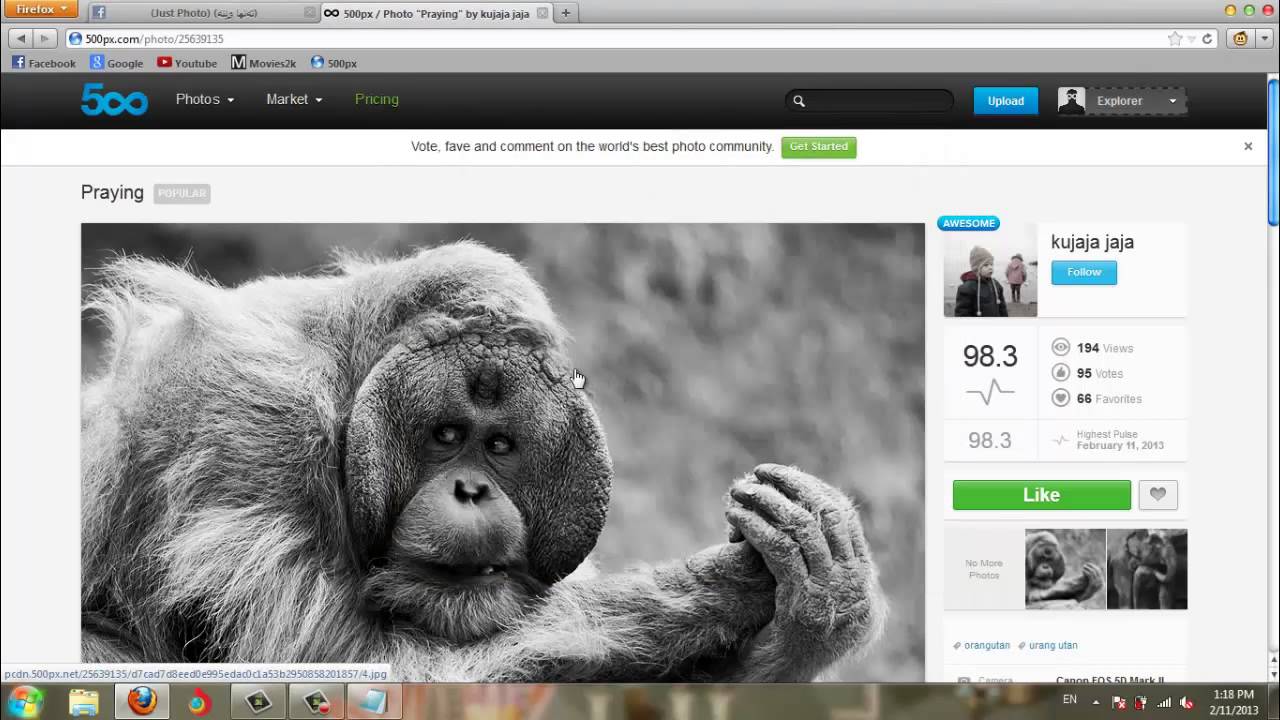Viewport: 1280px width, 720px height.
Task: Open the Windows Start menu
Action: point(24,702)
